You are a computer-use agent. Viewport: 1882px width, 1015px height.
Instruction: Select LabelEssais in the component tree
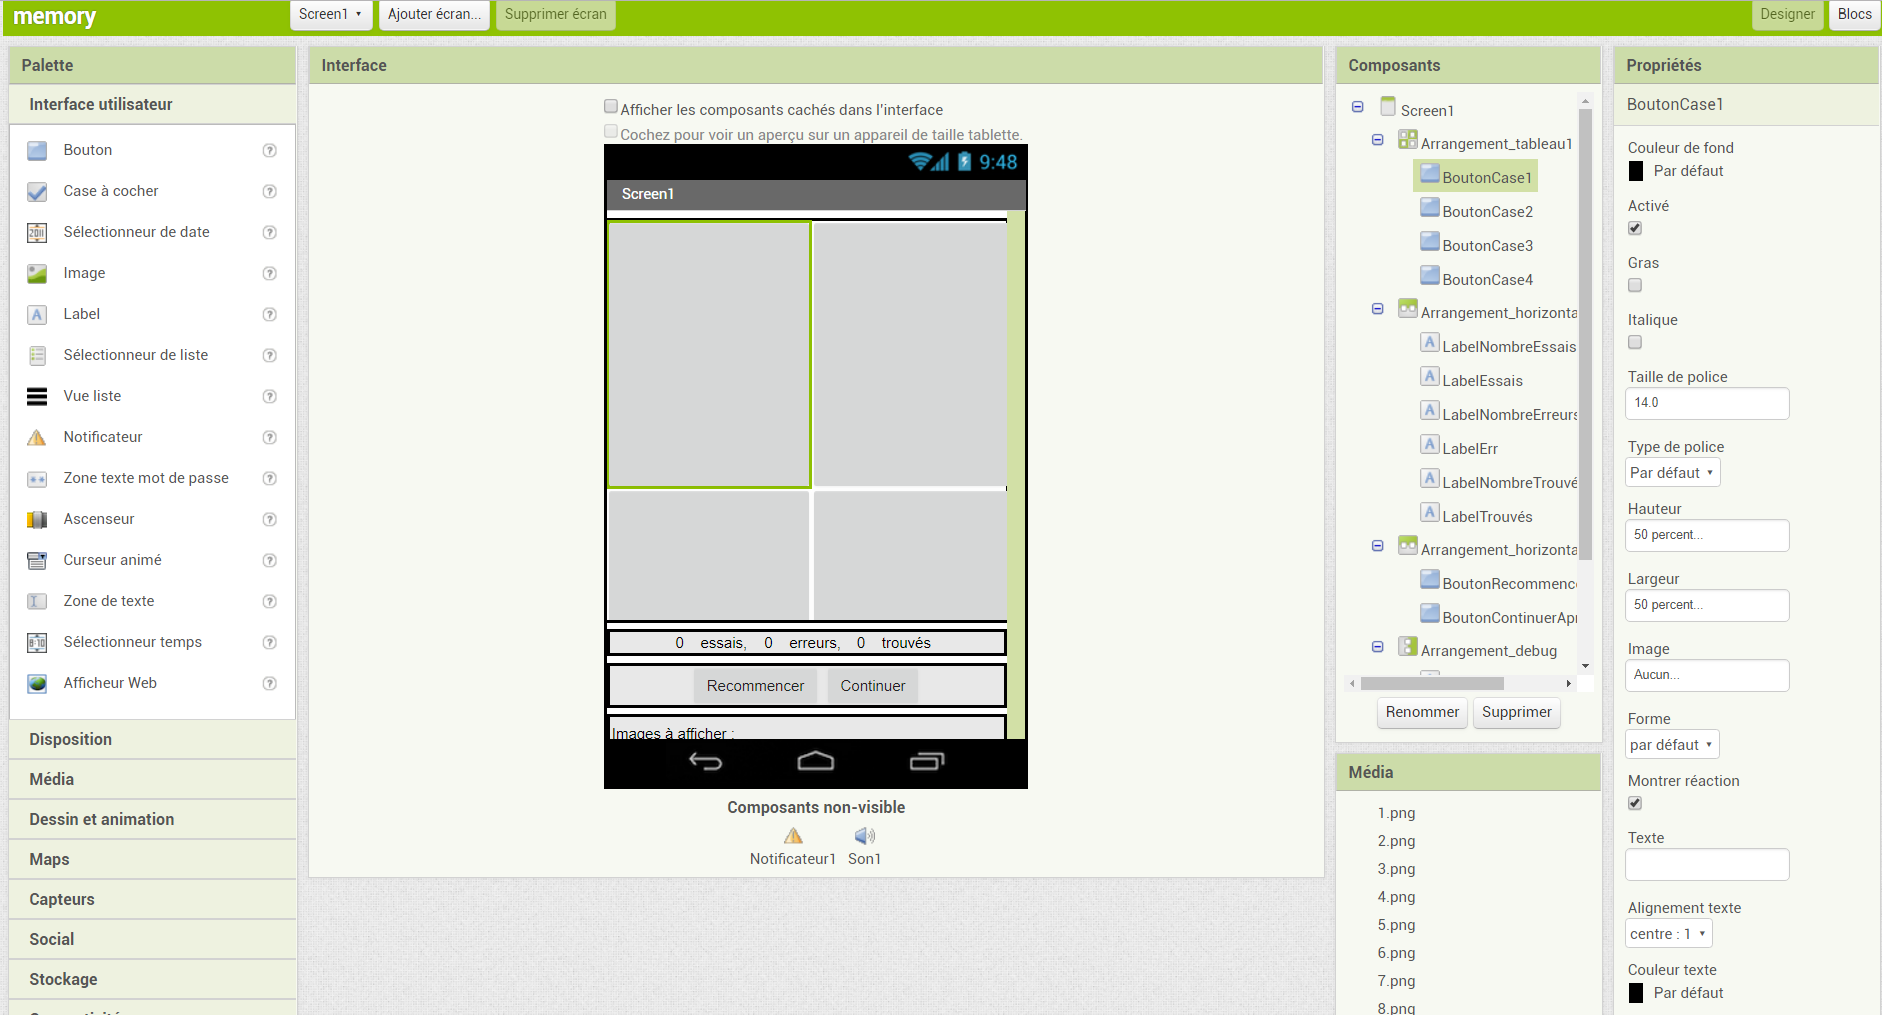pos(1482,381)
